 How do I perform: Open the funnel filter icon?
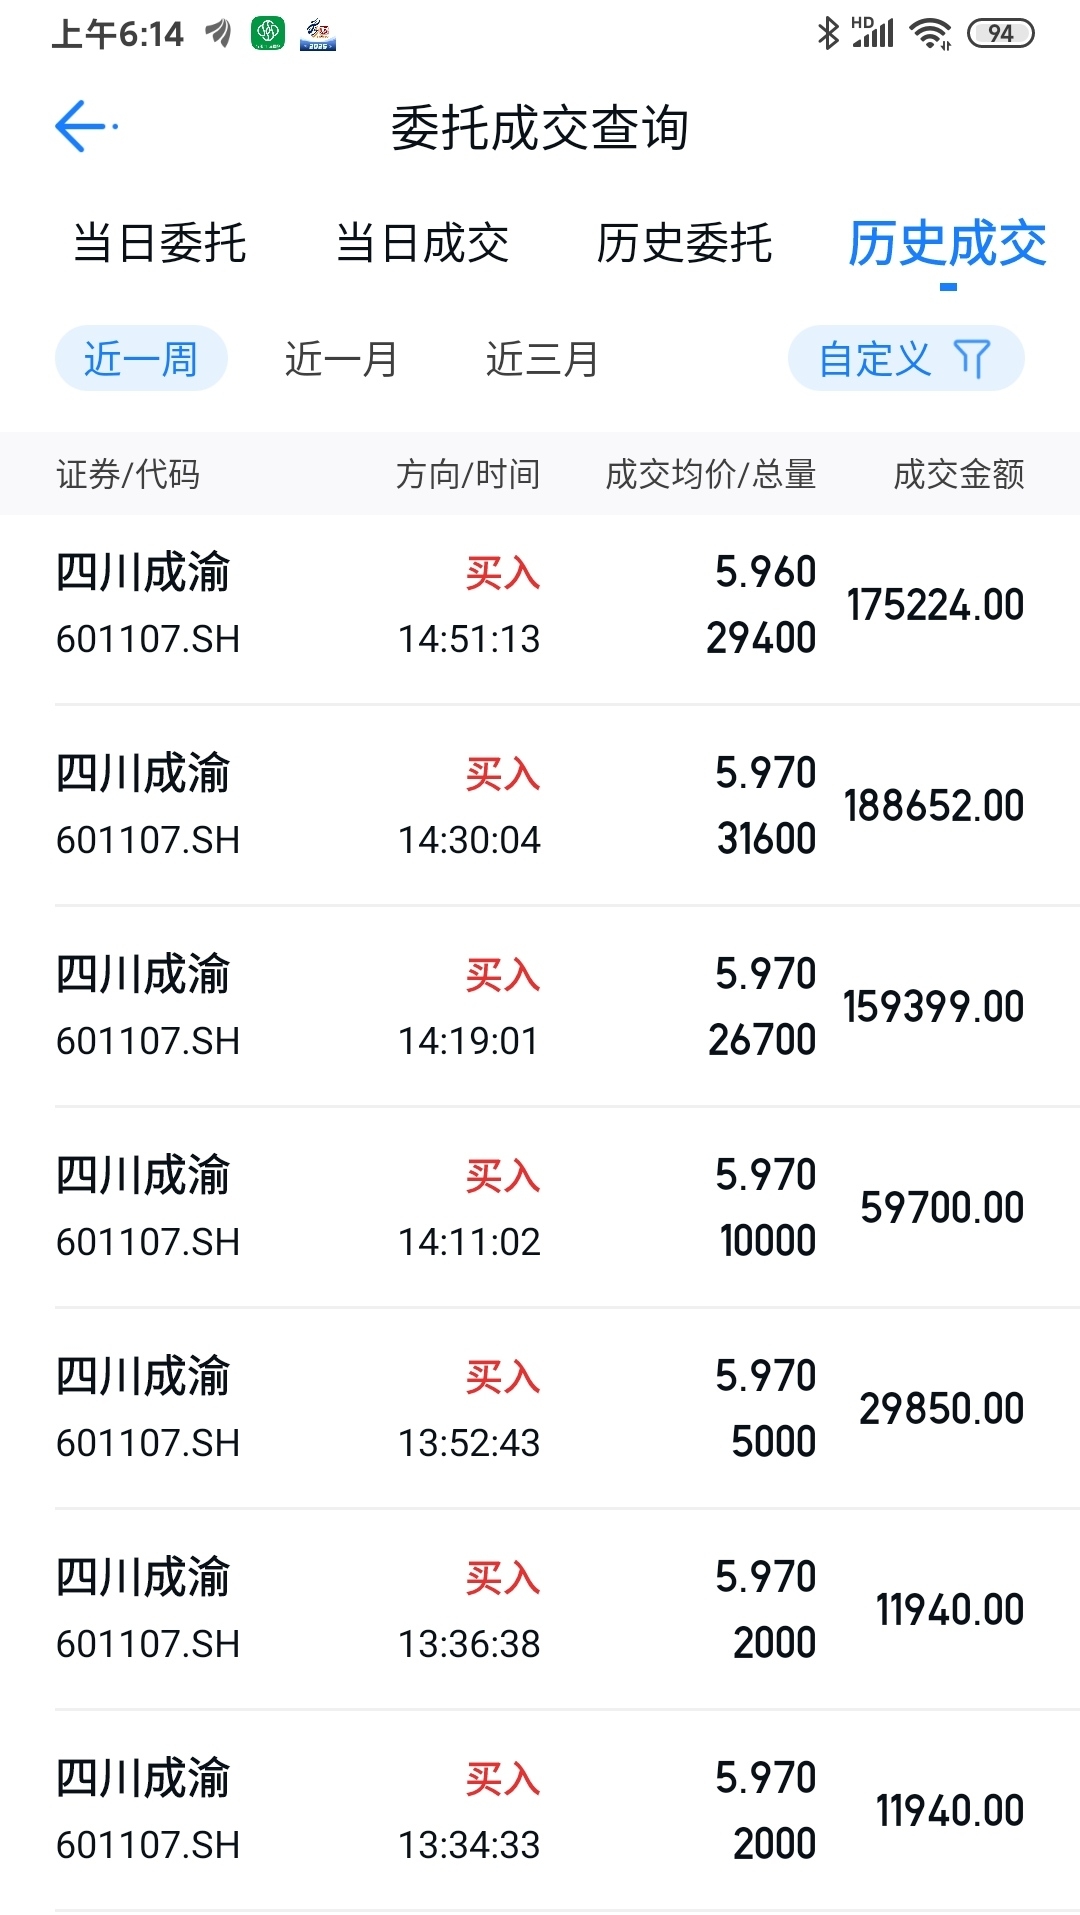(972, 358)
